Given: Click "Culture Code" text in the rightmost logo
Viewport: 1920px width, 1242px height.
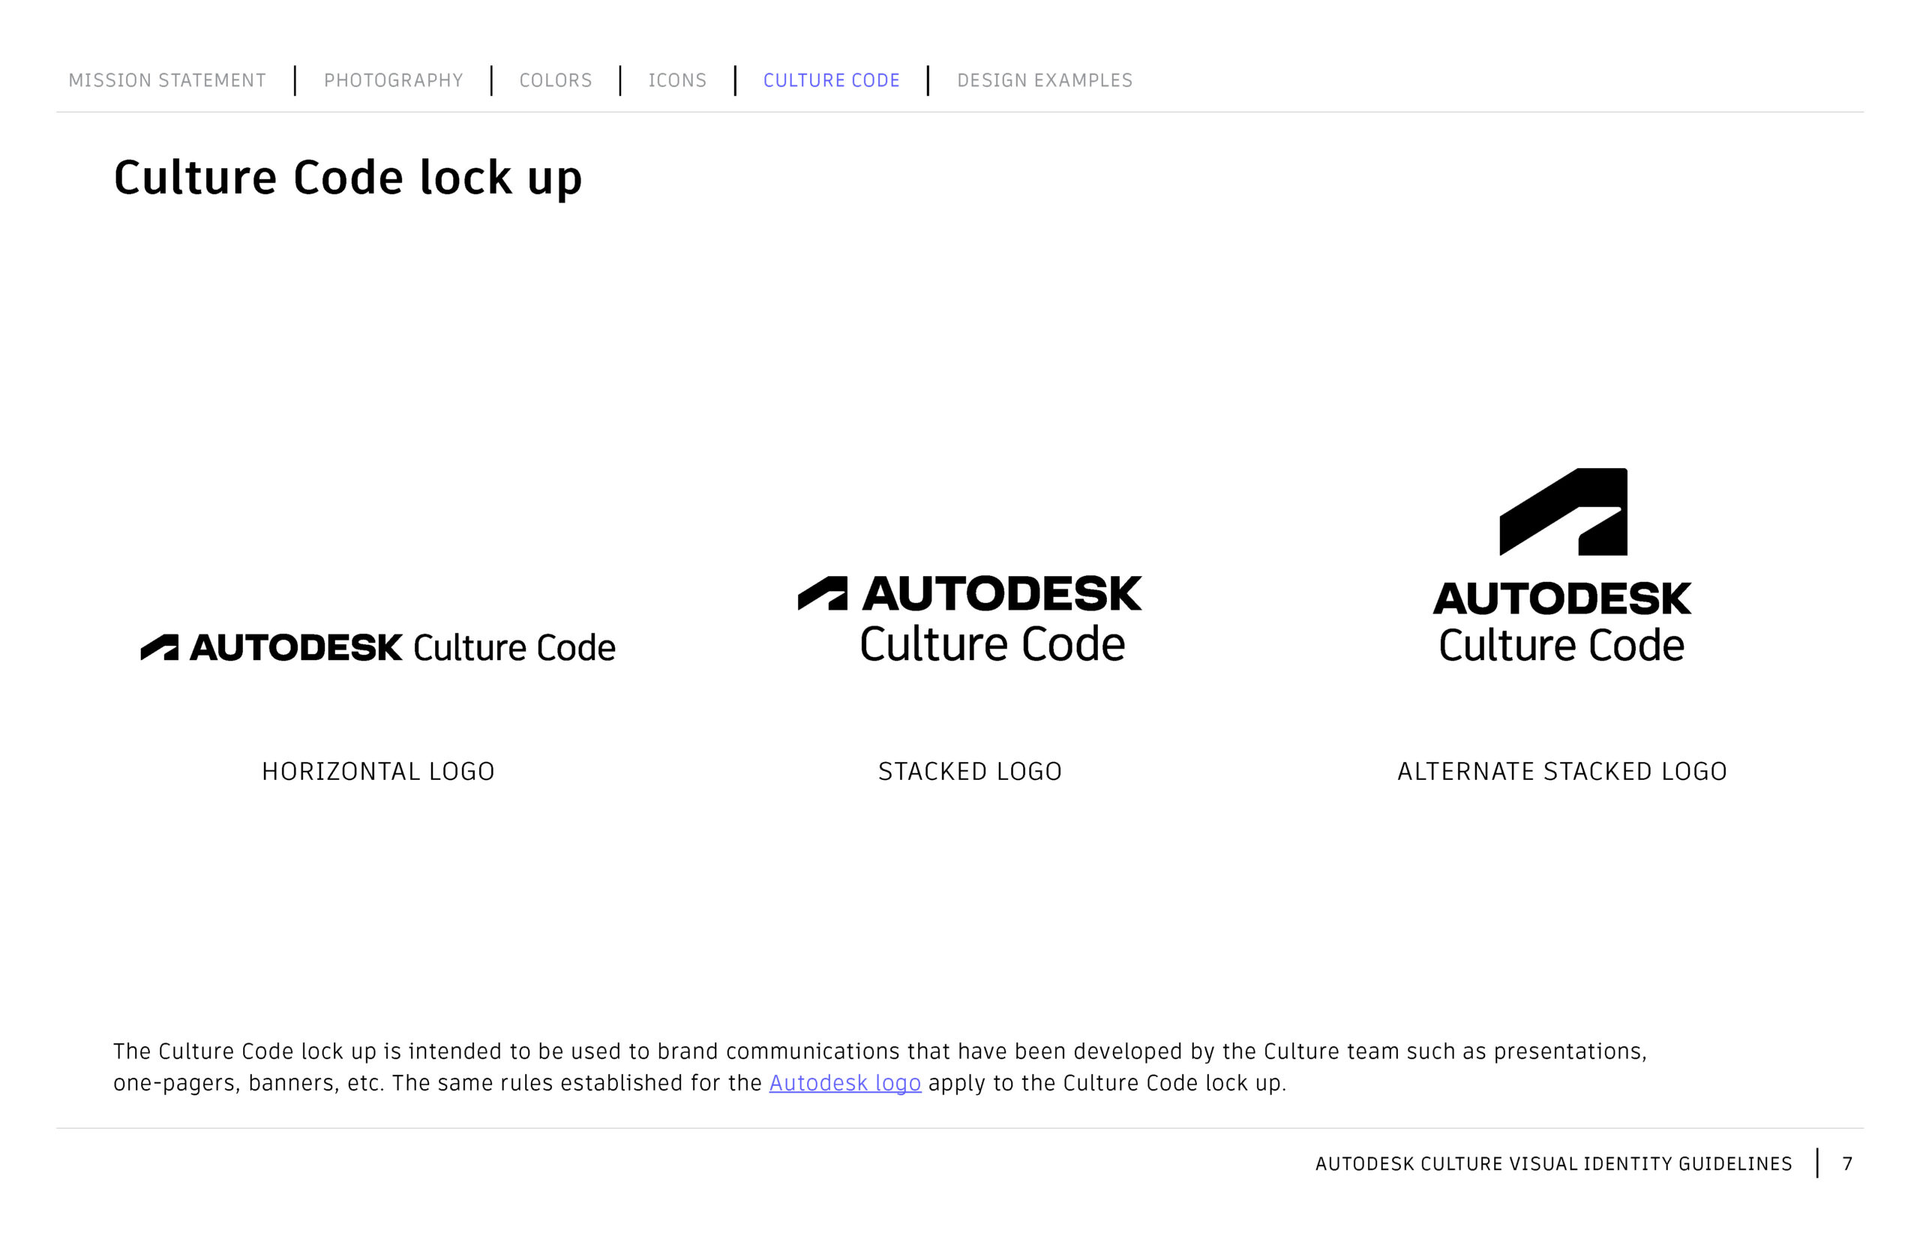Looking at the screenshot, I should (x=1561, y=646).
